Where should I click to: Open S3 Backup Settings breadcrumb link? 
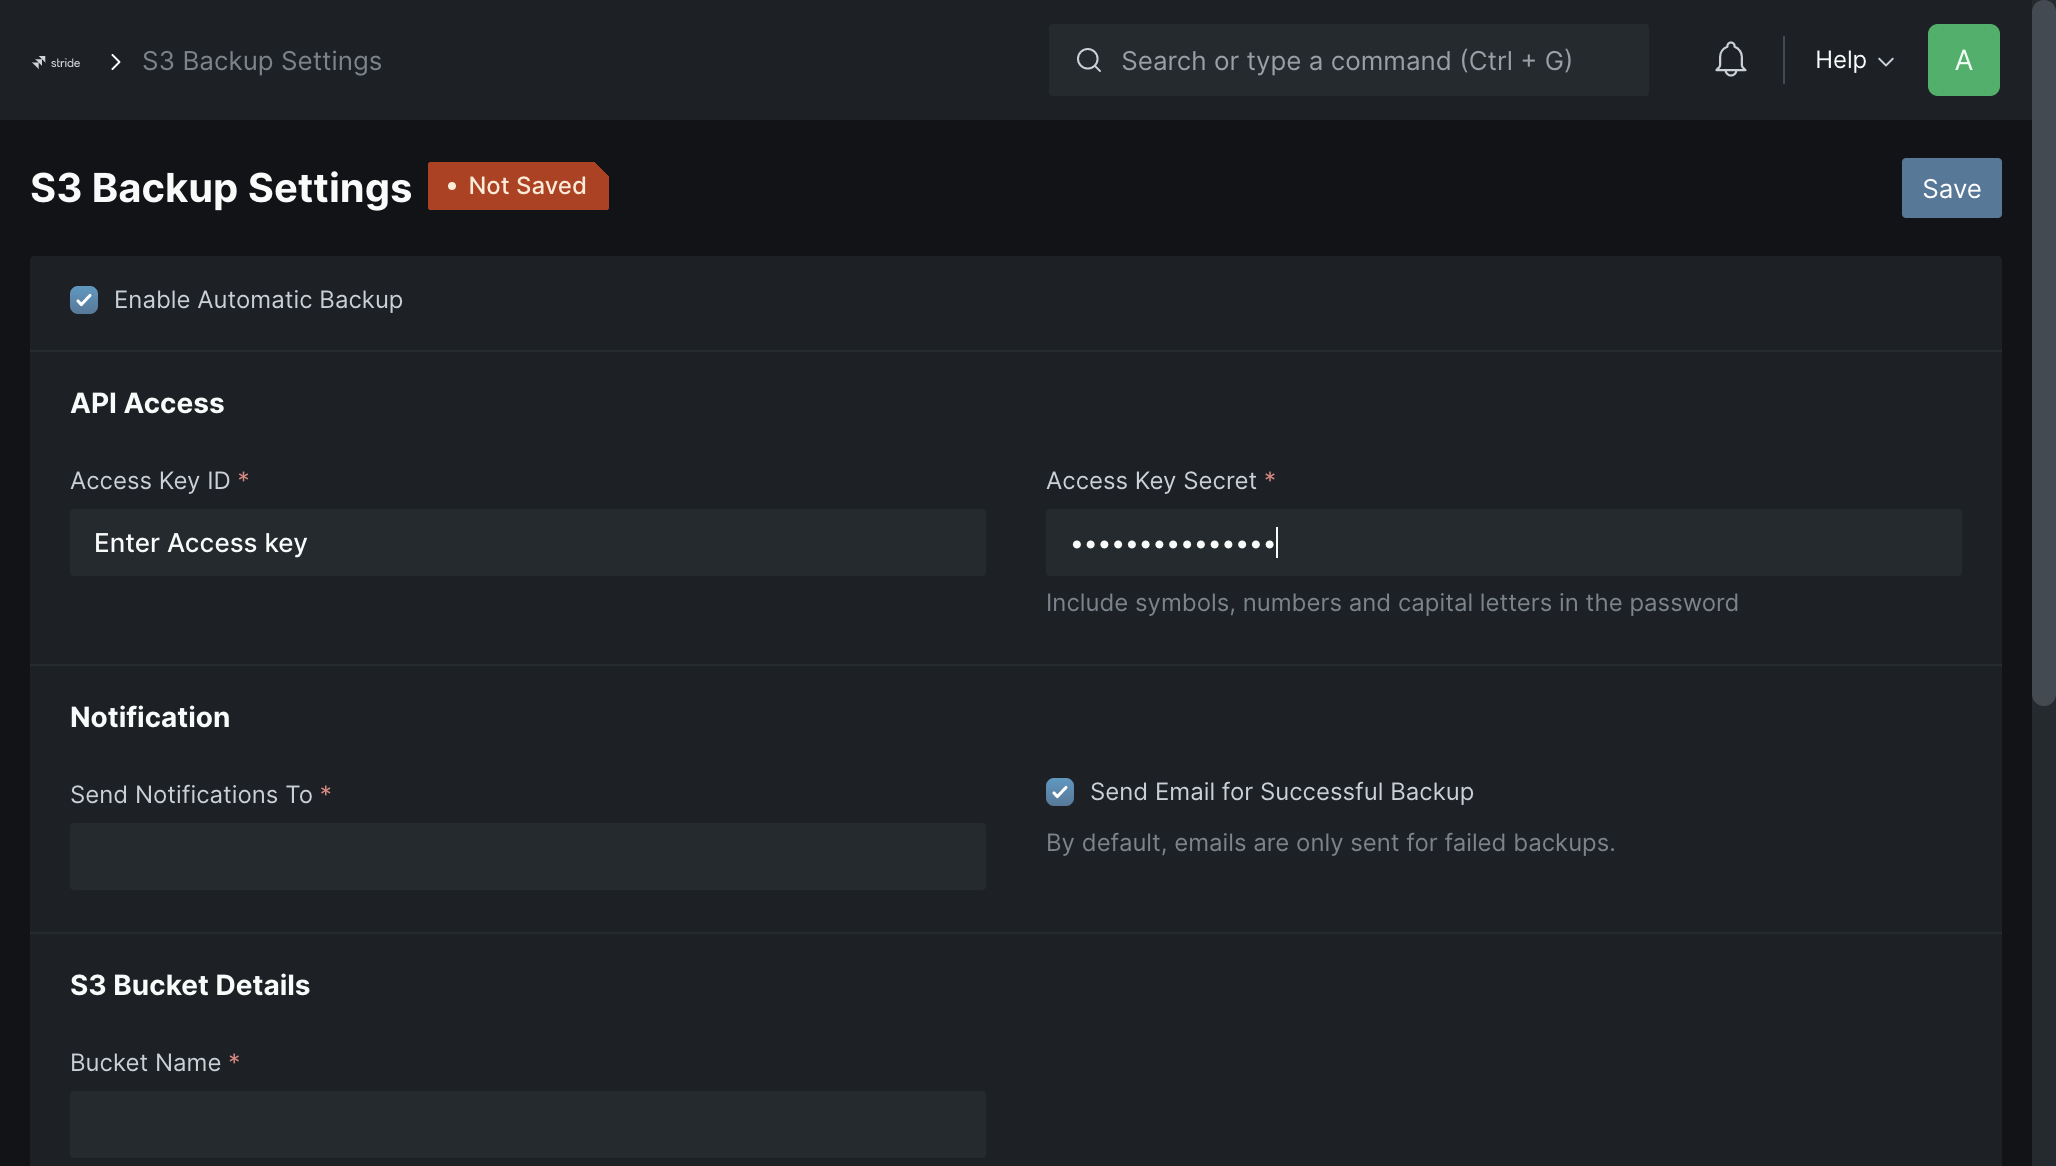262,61
